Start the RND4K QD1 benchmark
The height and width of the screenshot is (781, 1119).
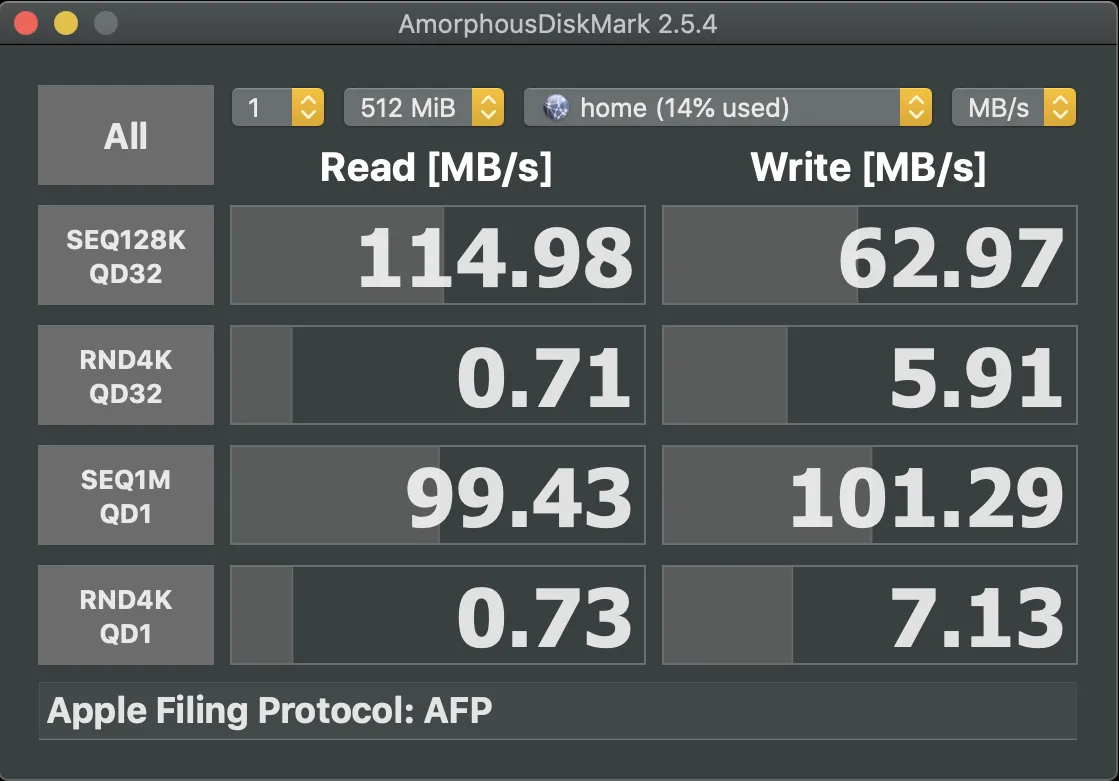coord(126,615)
